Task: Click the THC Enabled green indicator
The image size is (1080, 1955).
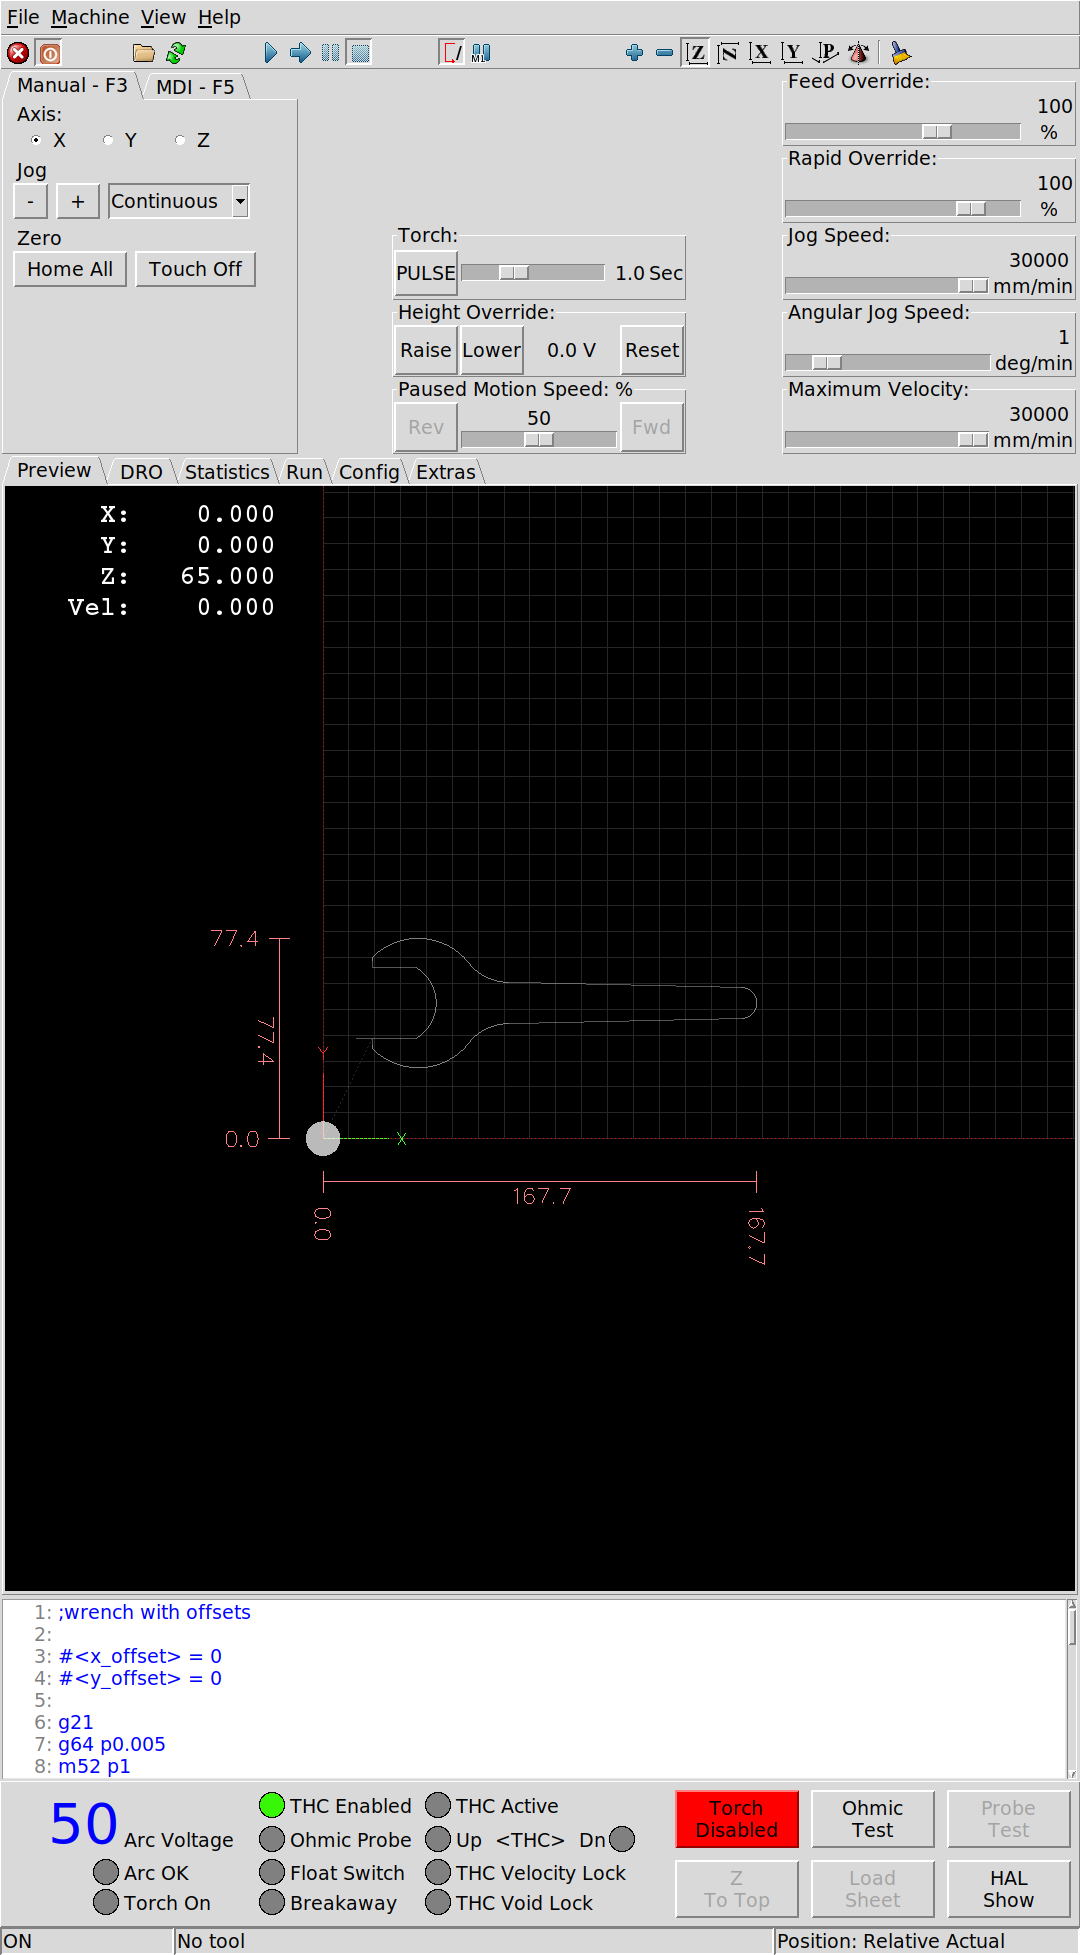Action: (x=272, y=1805)
